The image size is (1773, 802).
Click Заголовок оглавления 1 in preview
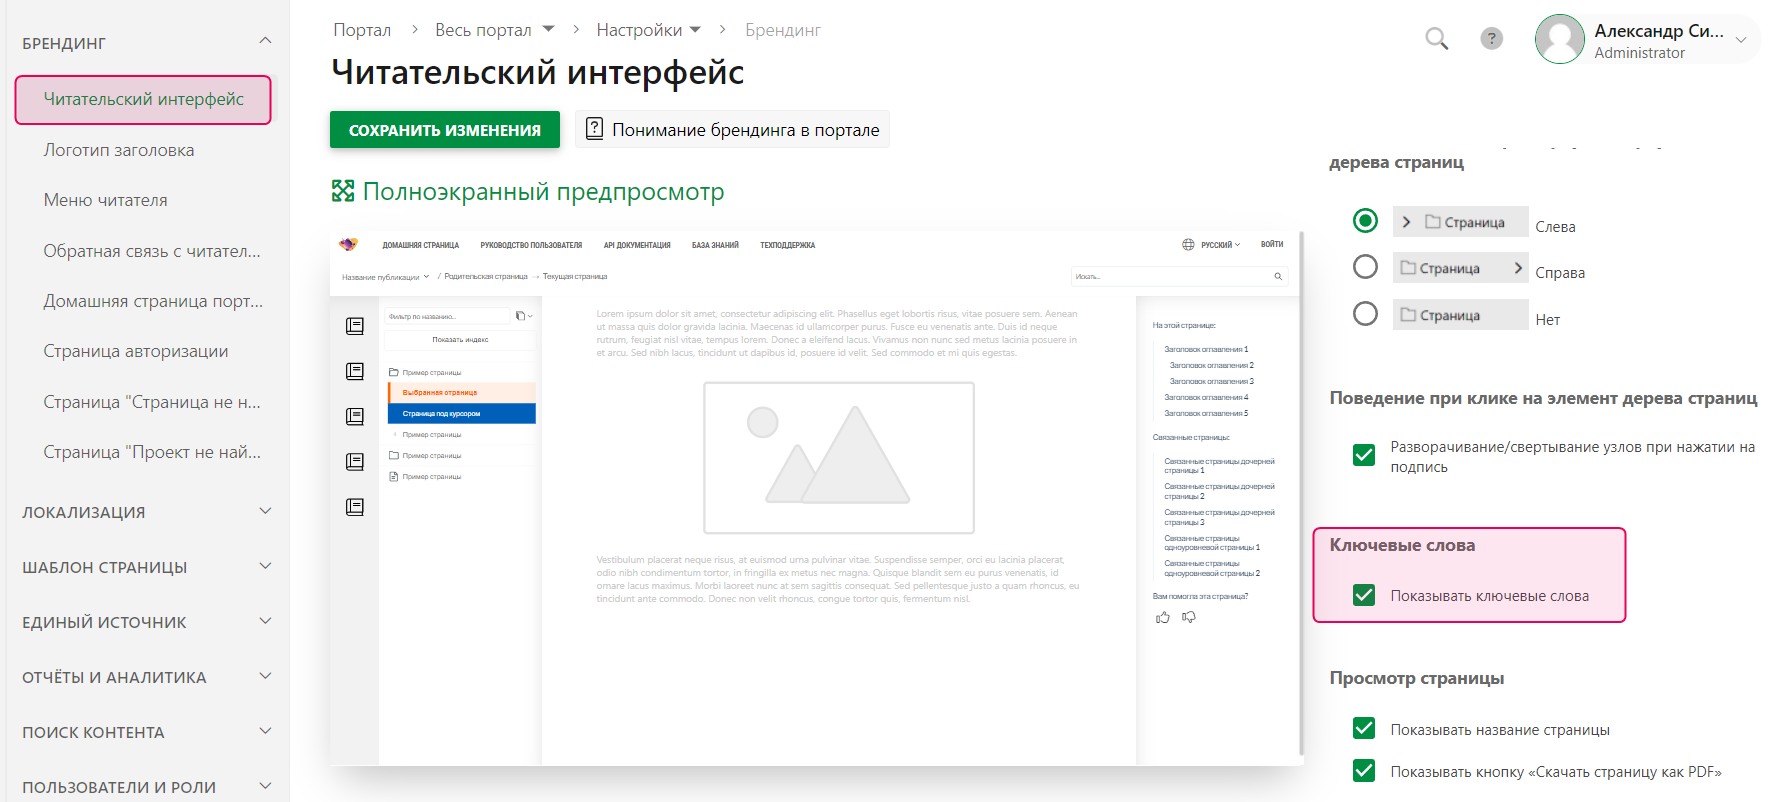pyautogui.click(x=1206, y=349)
